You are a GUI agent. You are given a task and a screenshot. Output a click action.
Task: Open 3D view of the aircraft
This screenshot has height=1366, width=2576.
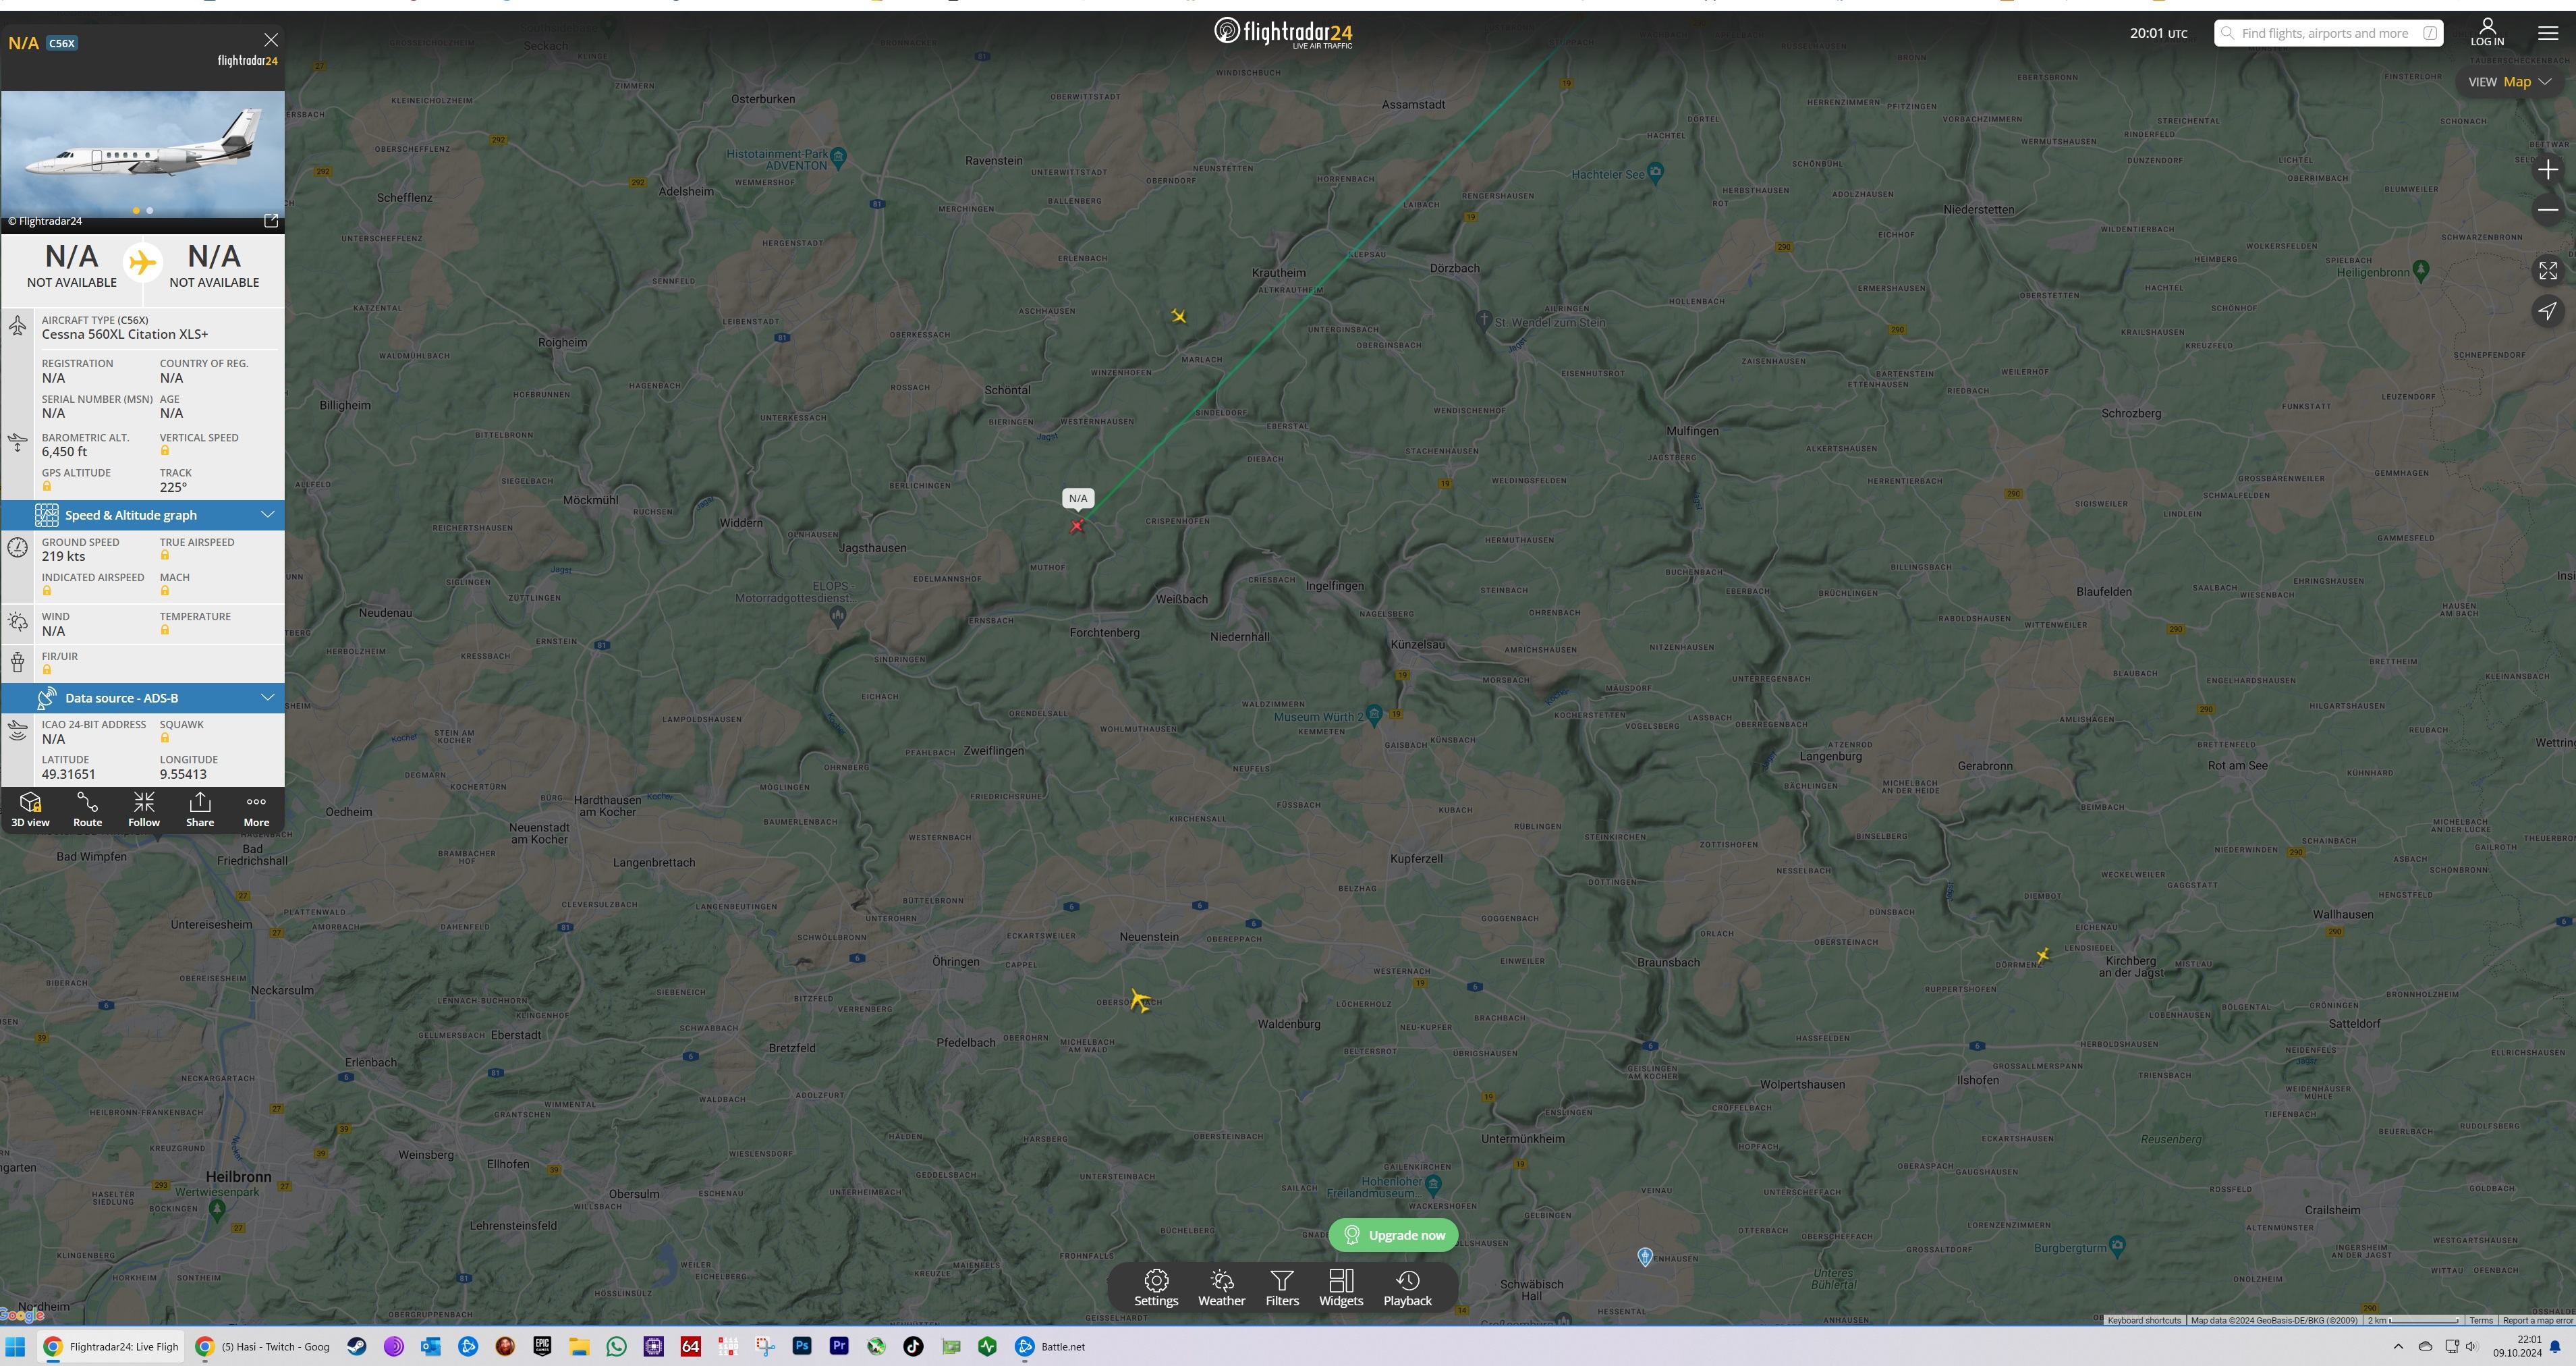coord(30,809)
